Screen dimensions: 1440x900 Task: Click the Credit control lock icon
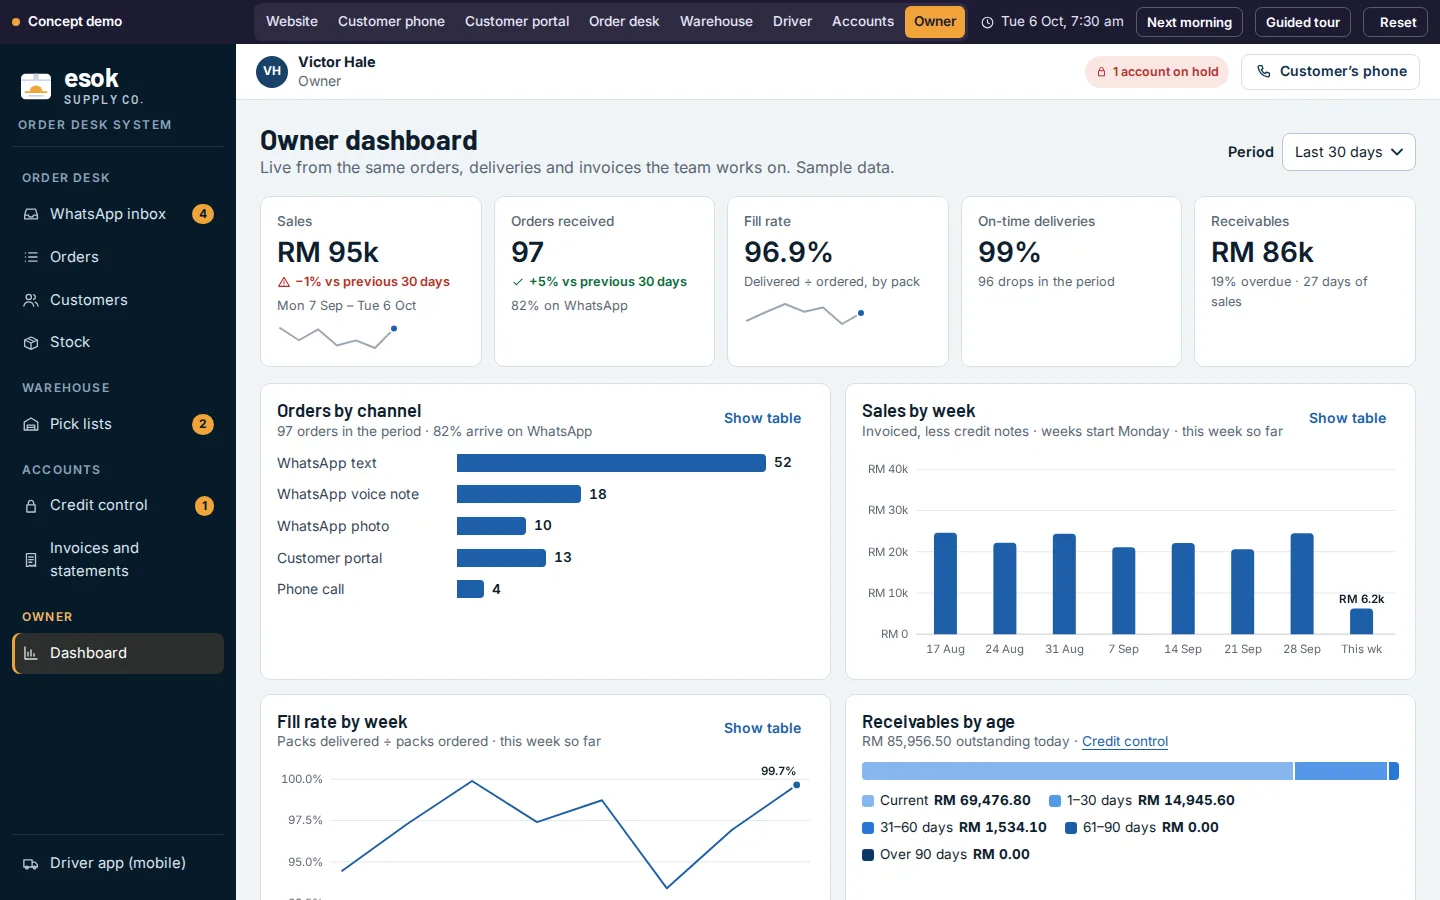point(31,506)
